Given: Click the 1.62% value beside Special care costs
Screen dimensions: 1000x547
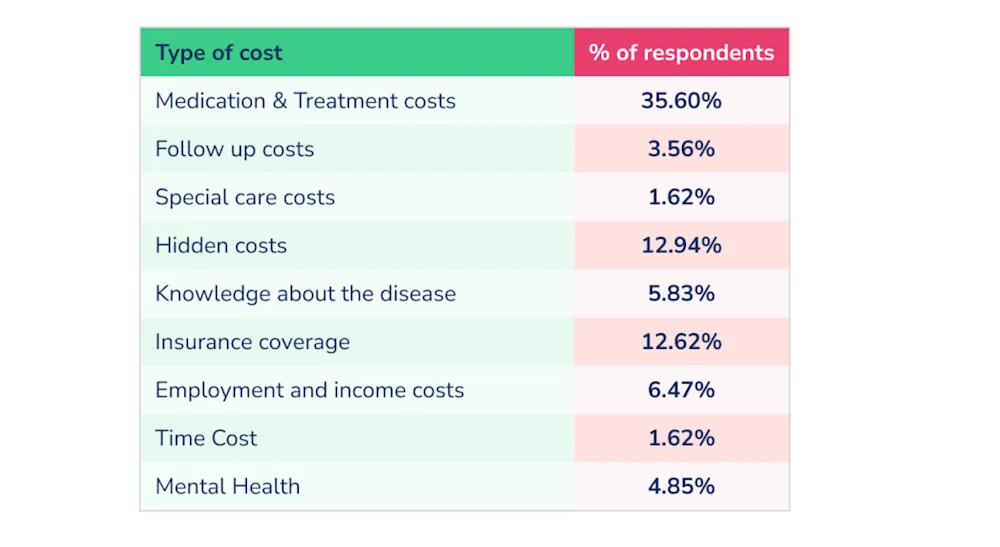Looking at the screenshot, I should (681, 197).
